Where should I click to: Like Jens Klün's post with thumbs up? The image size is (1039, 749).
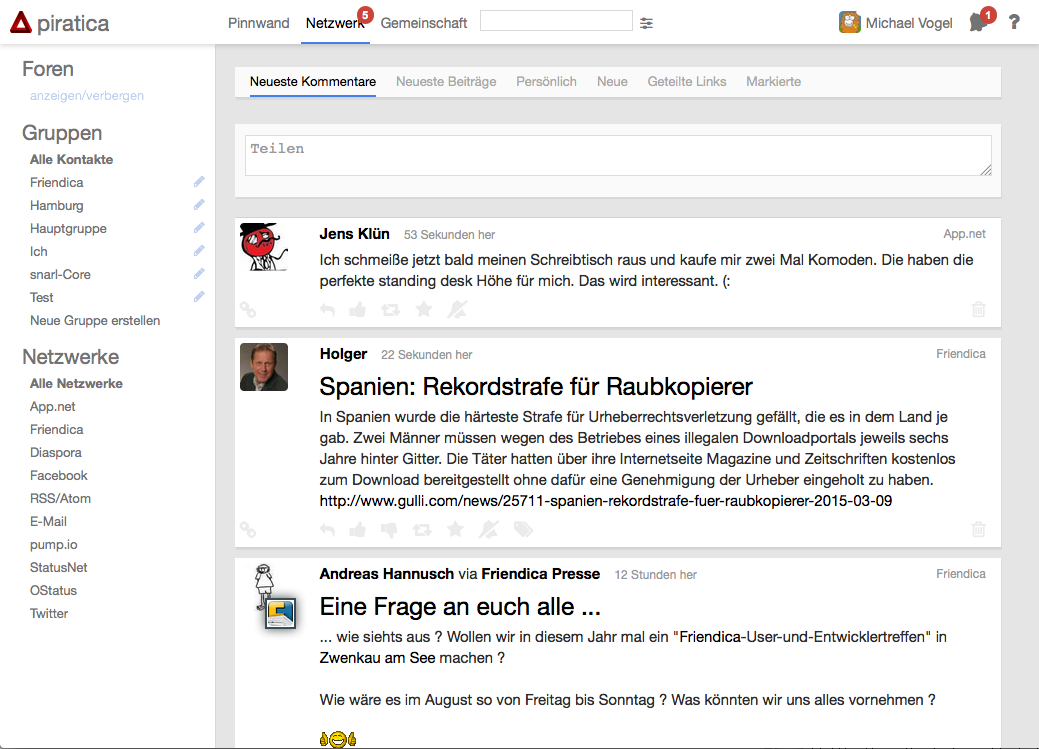(x=358, y=310)
